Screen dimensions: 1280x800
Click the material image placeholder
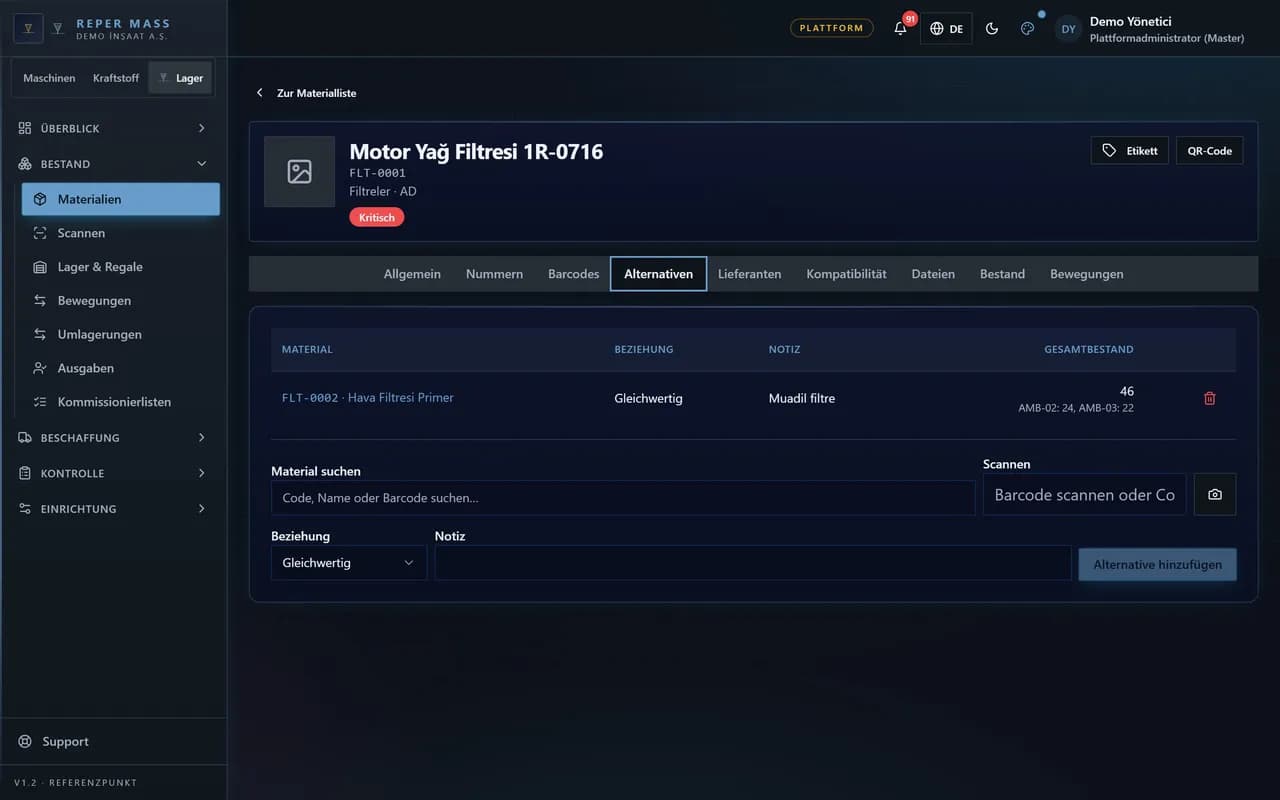pyautogui.click(x=299, y=171)
